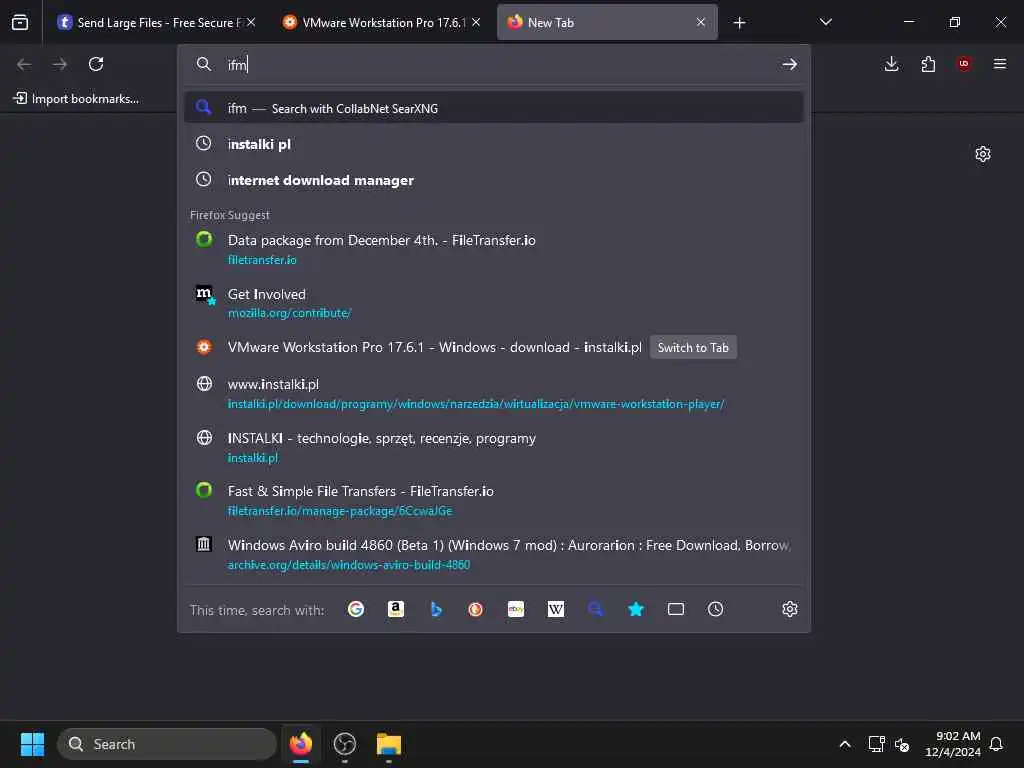Choose internet download manager suggestion

pyautogui.click(x=494, y=180)
